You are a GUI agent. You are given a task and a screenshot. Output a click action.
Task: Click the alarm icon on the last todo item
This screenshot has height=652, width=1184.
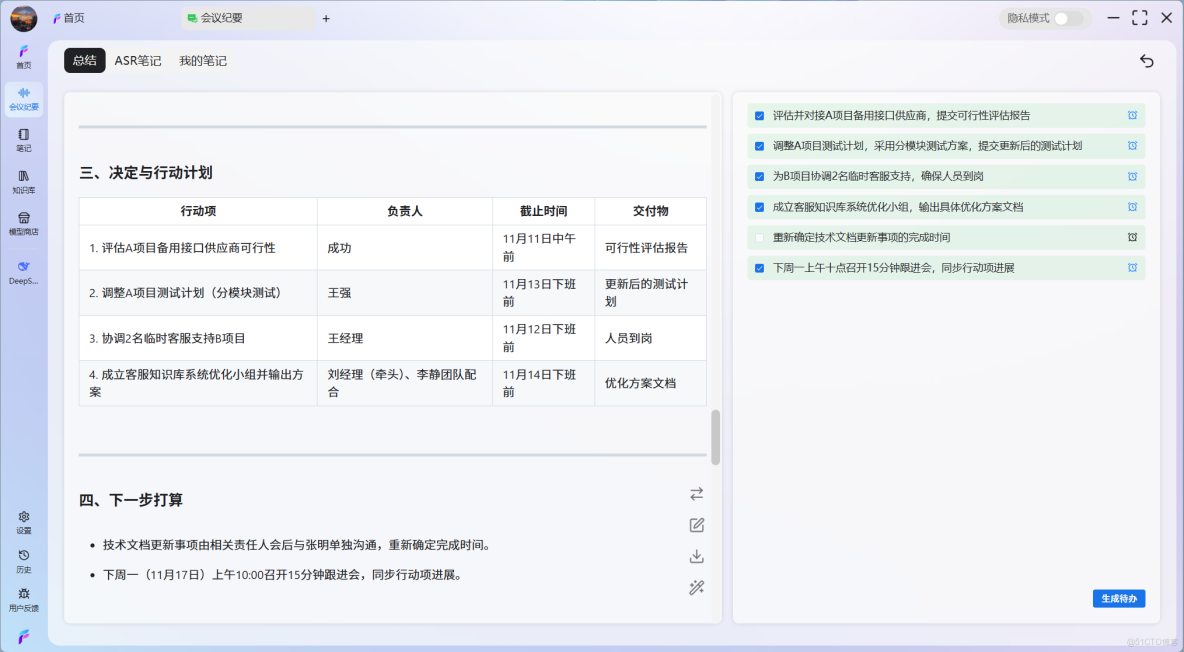pyautogui.click(x=1132, y=267)
